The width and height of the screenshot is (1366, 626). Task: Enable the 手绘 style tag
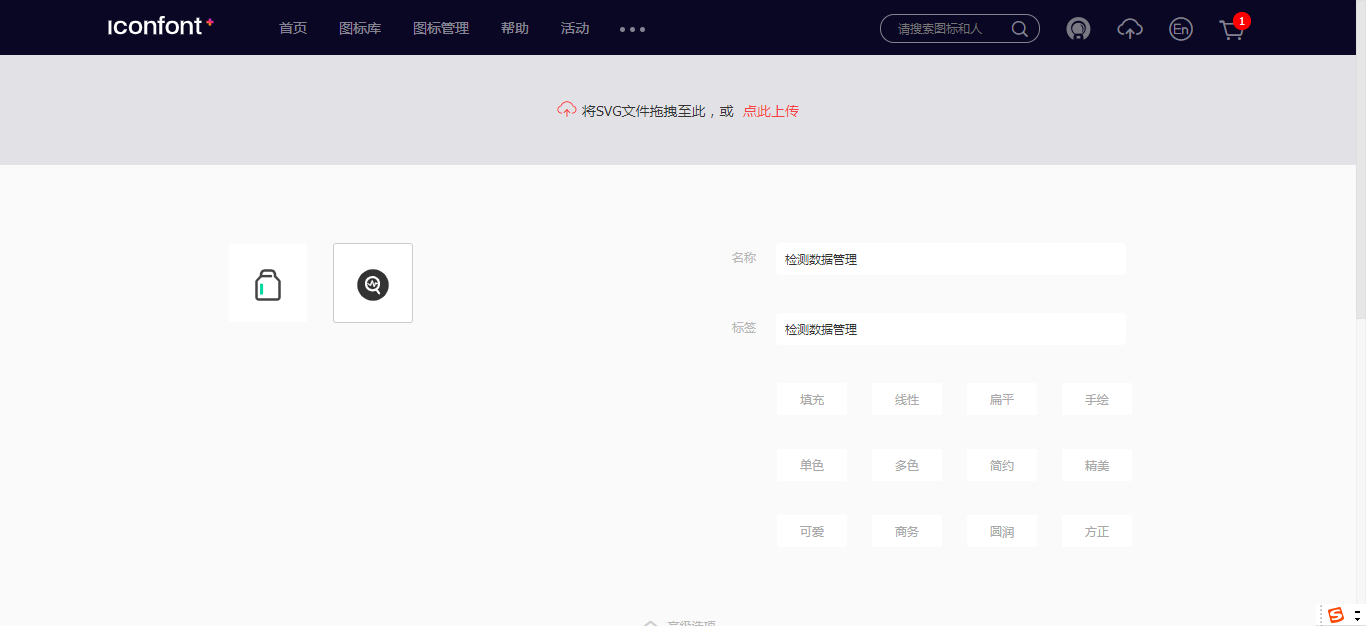click(1096, 398)
